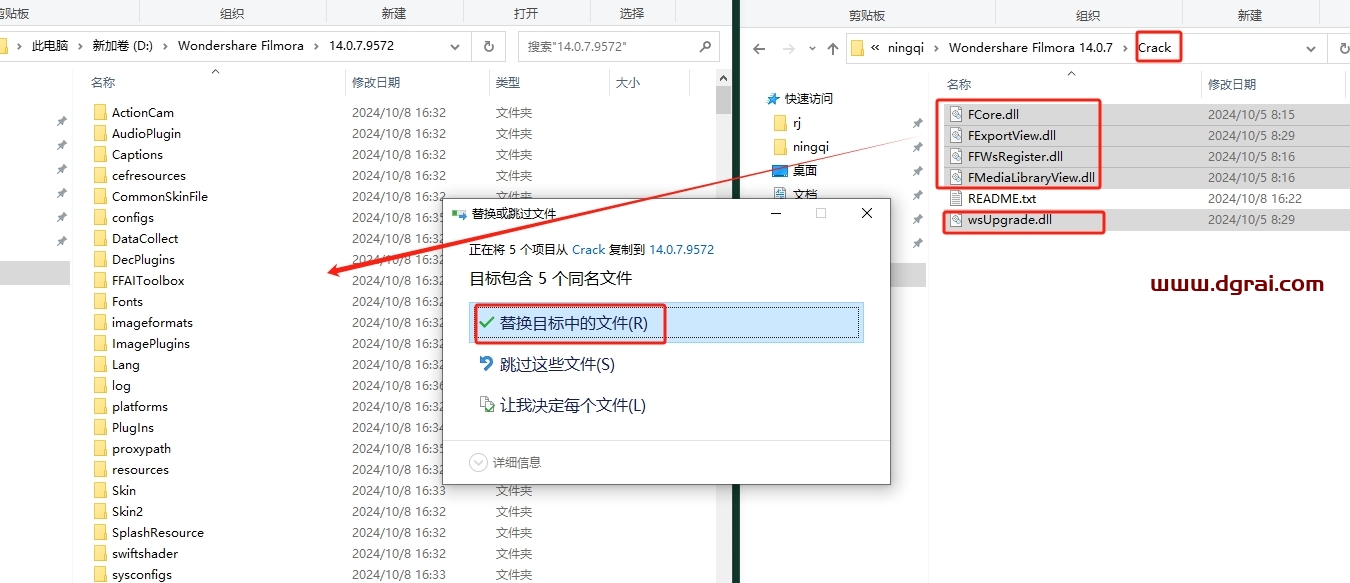Expand the details (详细信息) chevron
This screenshot has width=1350, height=583.
[479, 462]
